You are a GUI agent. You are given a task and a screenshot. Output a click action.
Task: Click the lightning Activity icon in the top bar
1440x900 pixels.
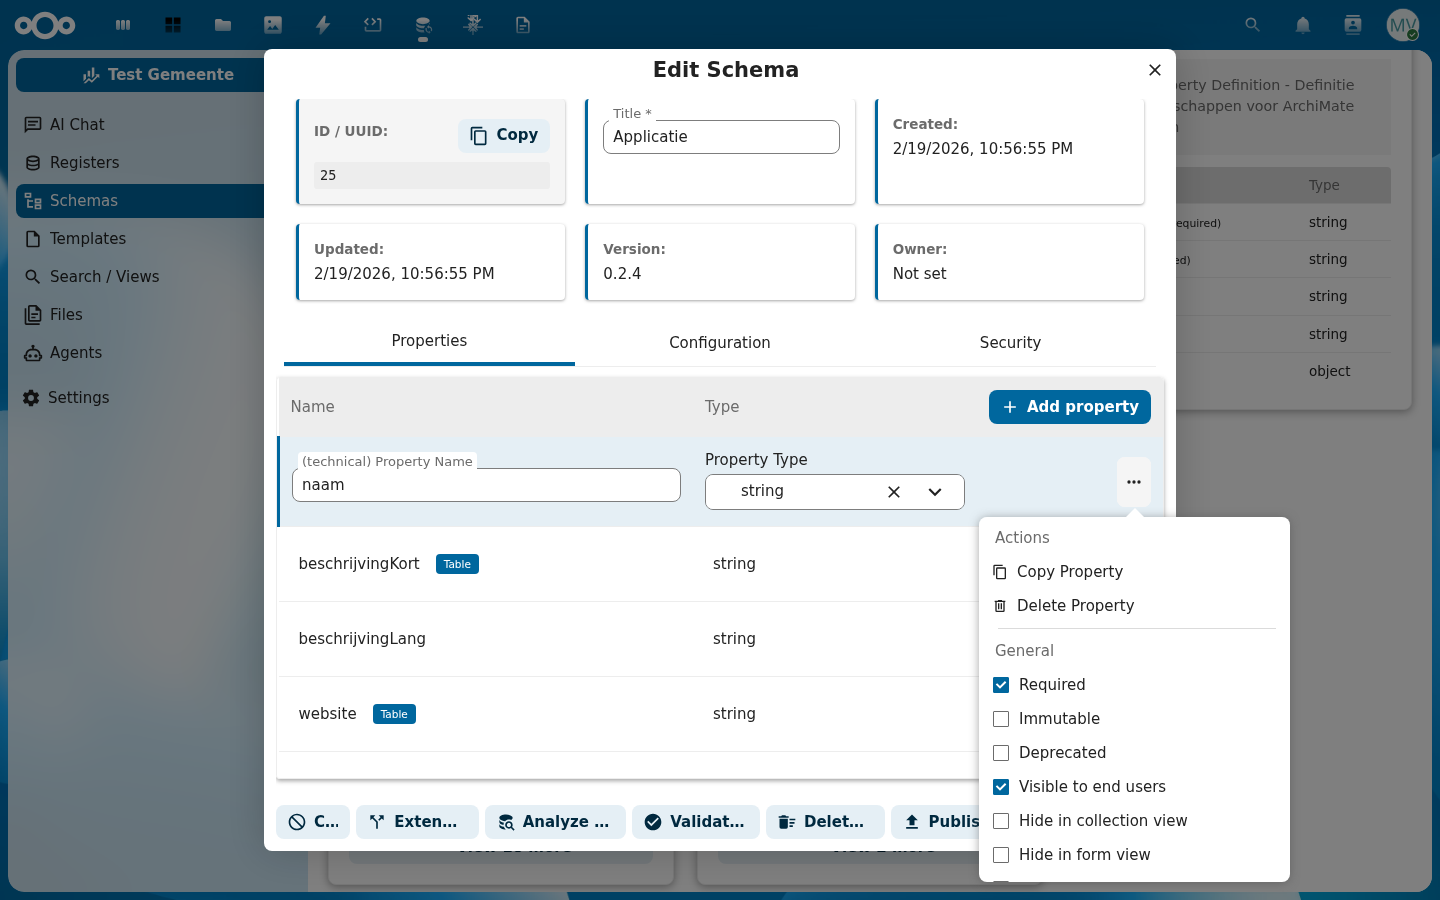pos(322,25)
